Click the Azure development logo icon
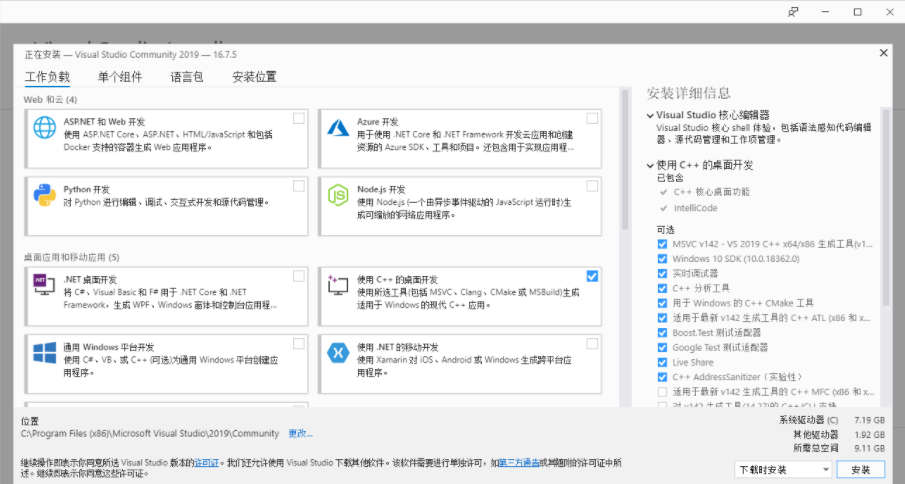Image resolution: width=905 pixels, height=484 pixels. coord(338,127)
